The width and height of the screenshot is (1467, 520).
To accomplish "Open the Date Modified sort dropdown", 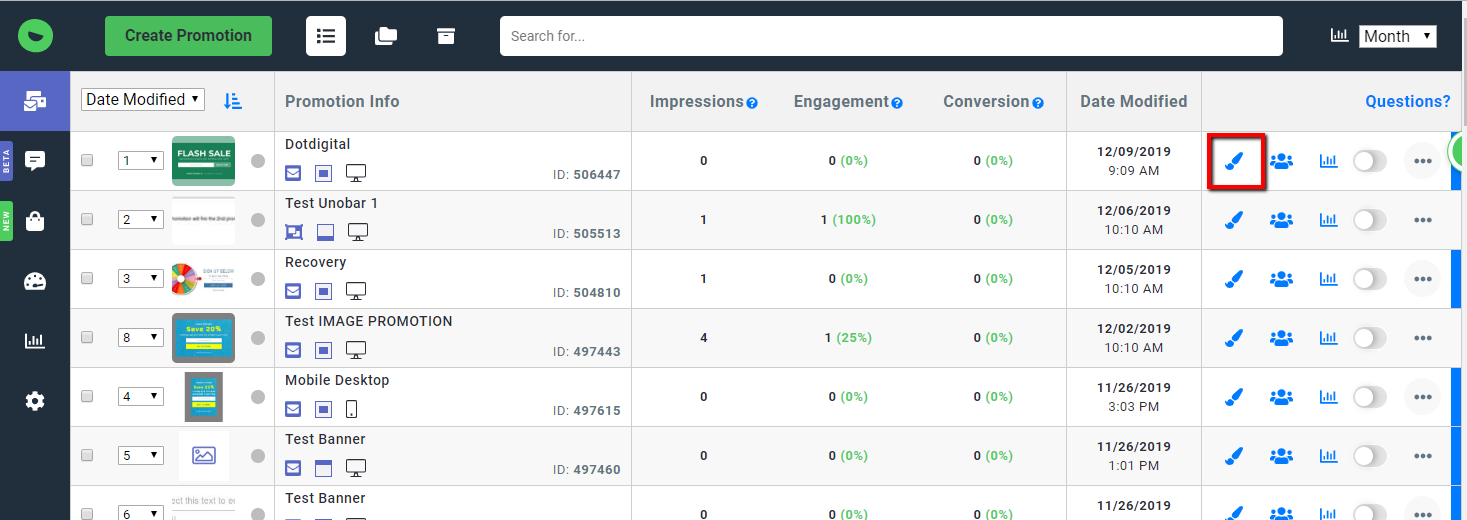I will [x=143, y=100].
